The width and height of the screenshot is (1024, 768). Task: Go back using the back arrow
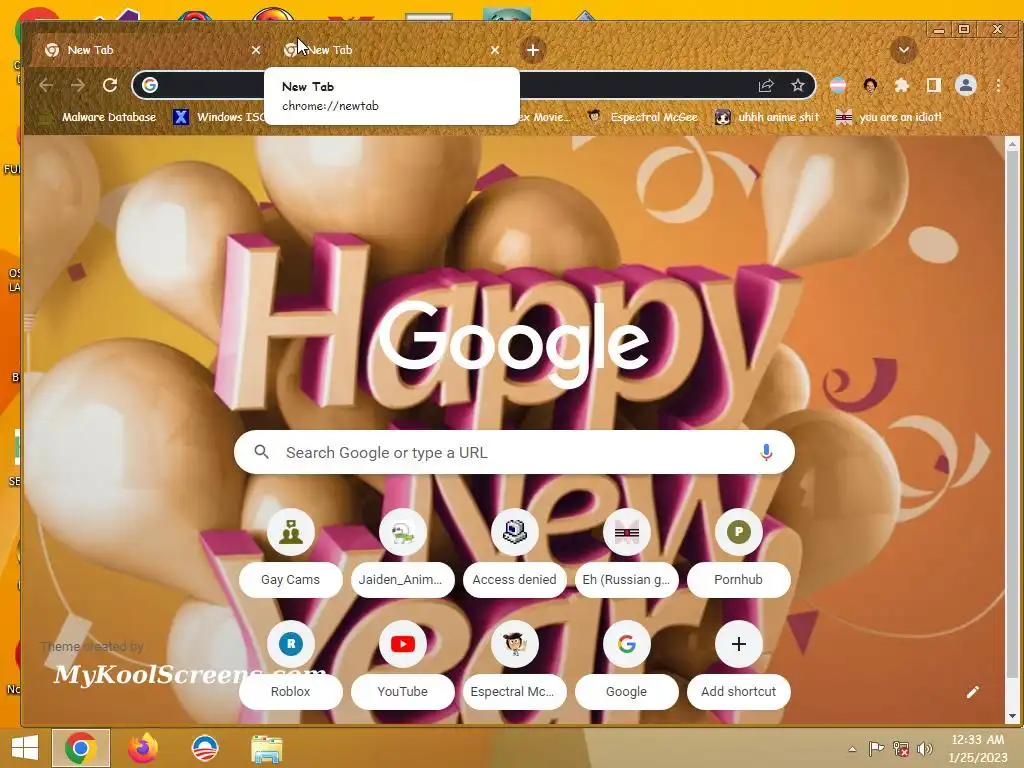(x=46, y=85)
